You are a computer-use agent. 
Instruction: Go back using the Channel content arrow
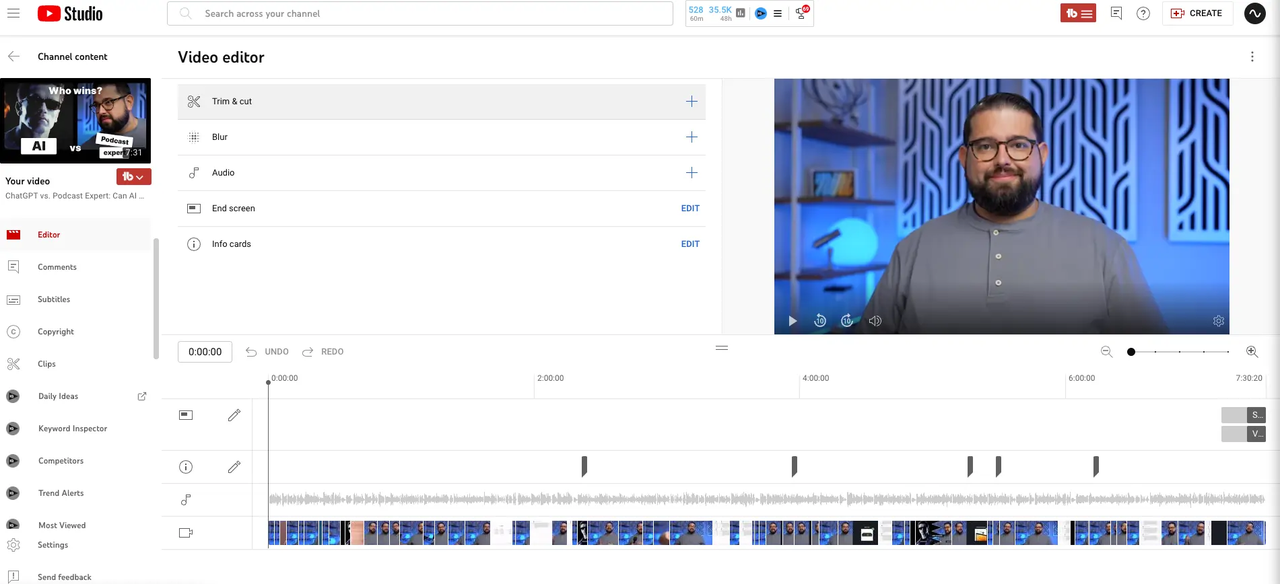click(x=14, y=57)
